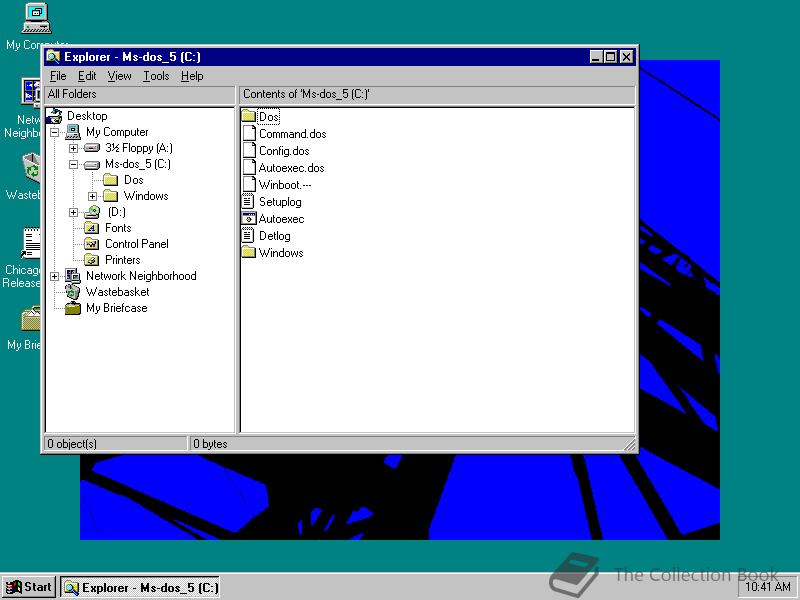Select the Command.dos file icon
Image resolution: width=800 pixels, height=600 pixels.
coord(248,133)
